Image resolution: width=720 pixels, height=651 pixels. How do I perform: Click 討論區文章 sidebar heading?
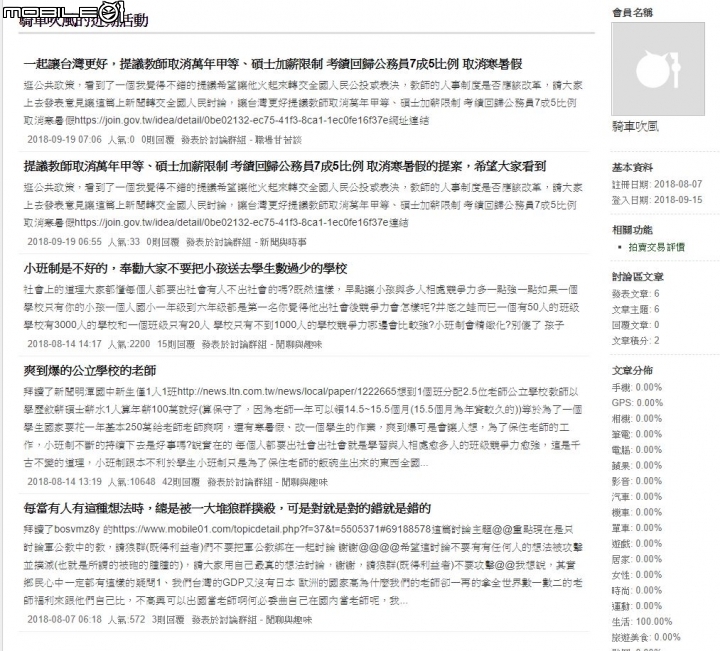[637, 277]
